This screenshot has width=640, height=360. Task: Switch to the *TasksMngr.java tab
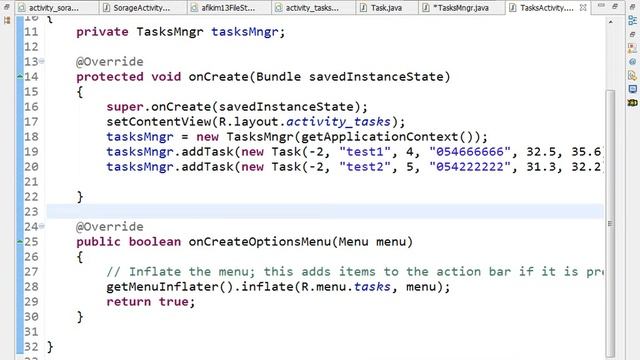pos(461,7)
